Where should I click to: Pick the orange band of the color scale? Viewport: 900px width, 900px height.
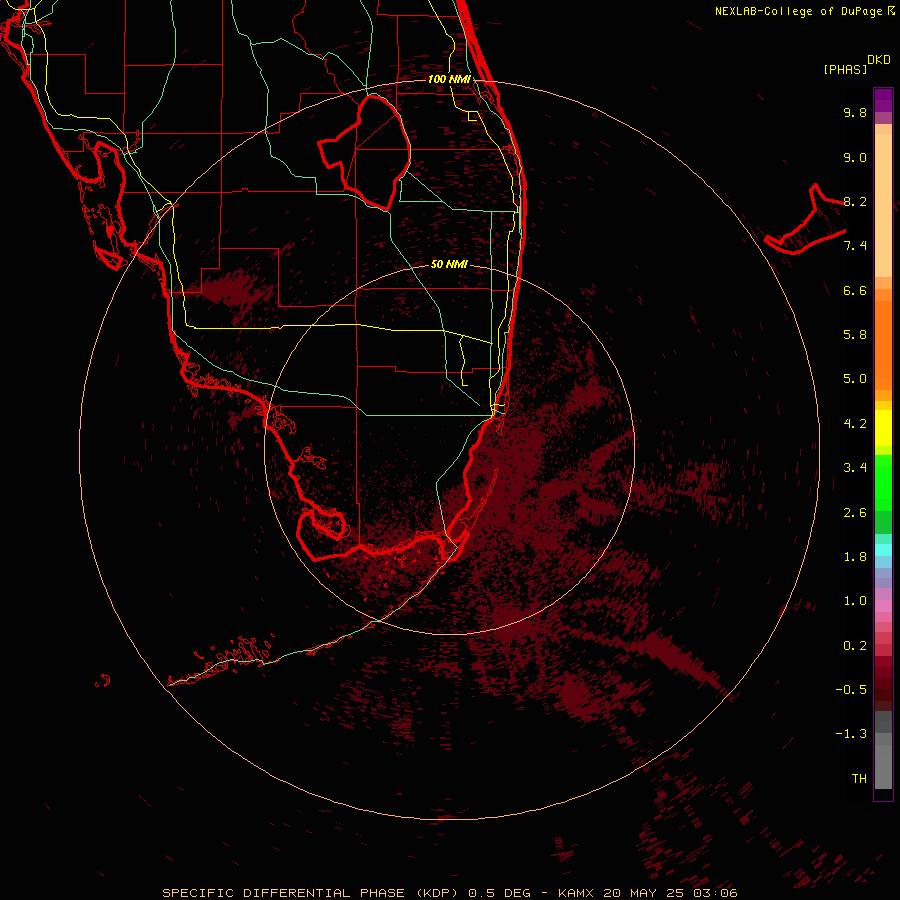[x=883, y=344]
